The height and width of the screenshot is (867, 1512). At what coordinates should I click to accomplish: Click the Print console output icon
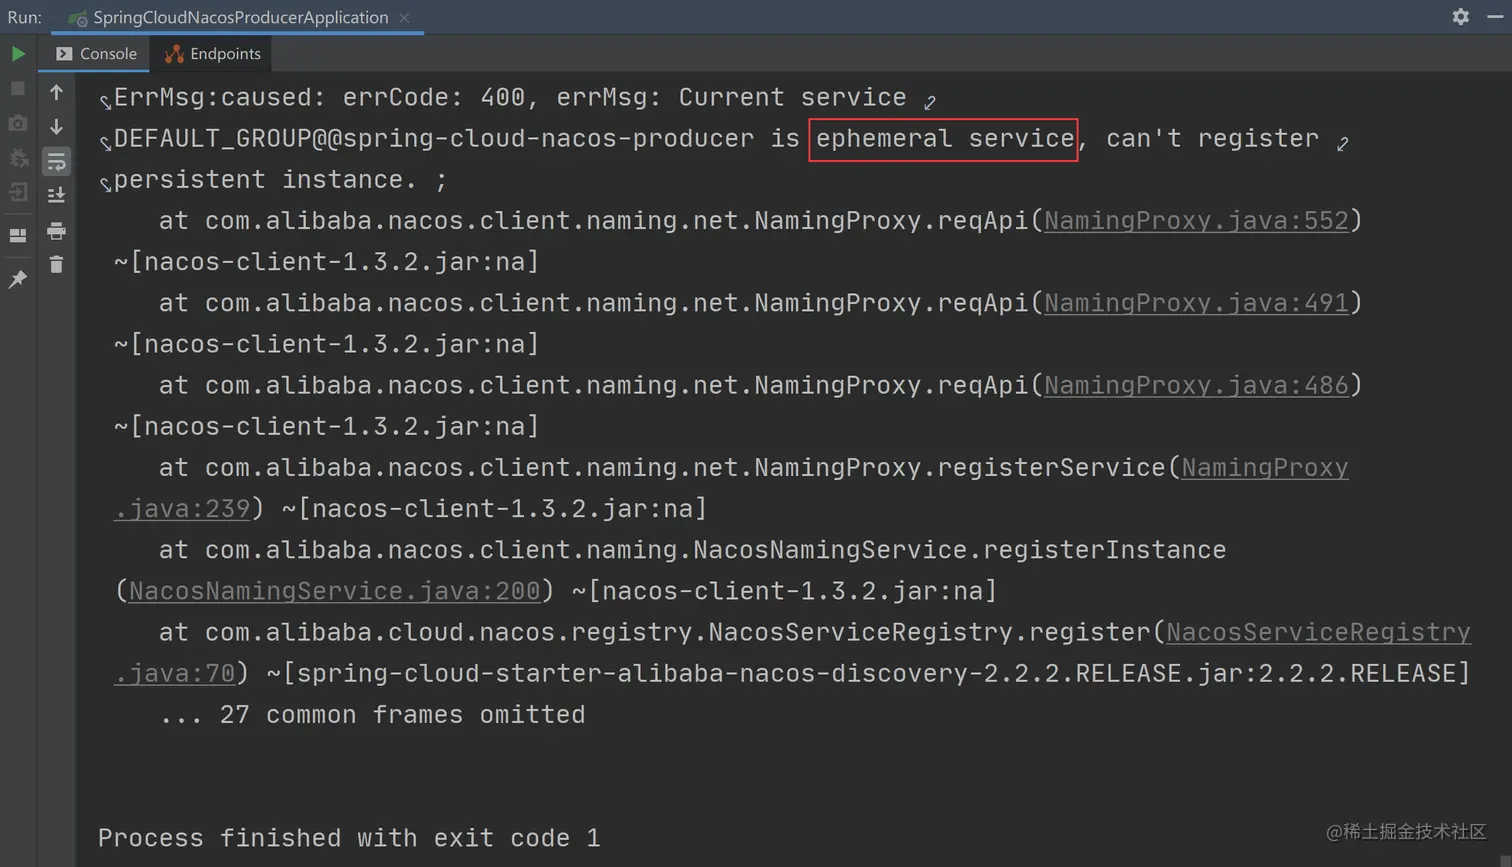56,231
